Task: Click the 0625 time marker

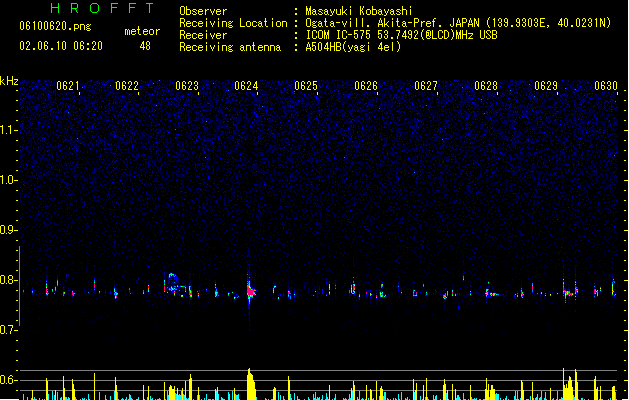Action: [306, 86]
